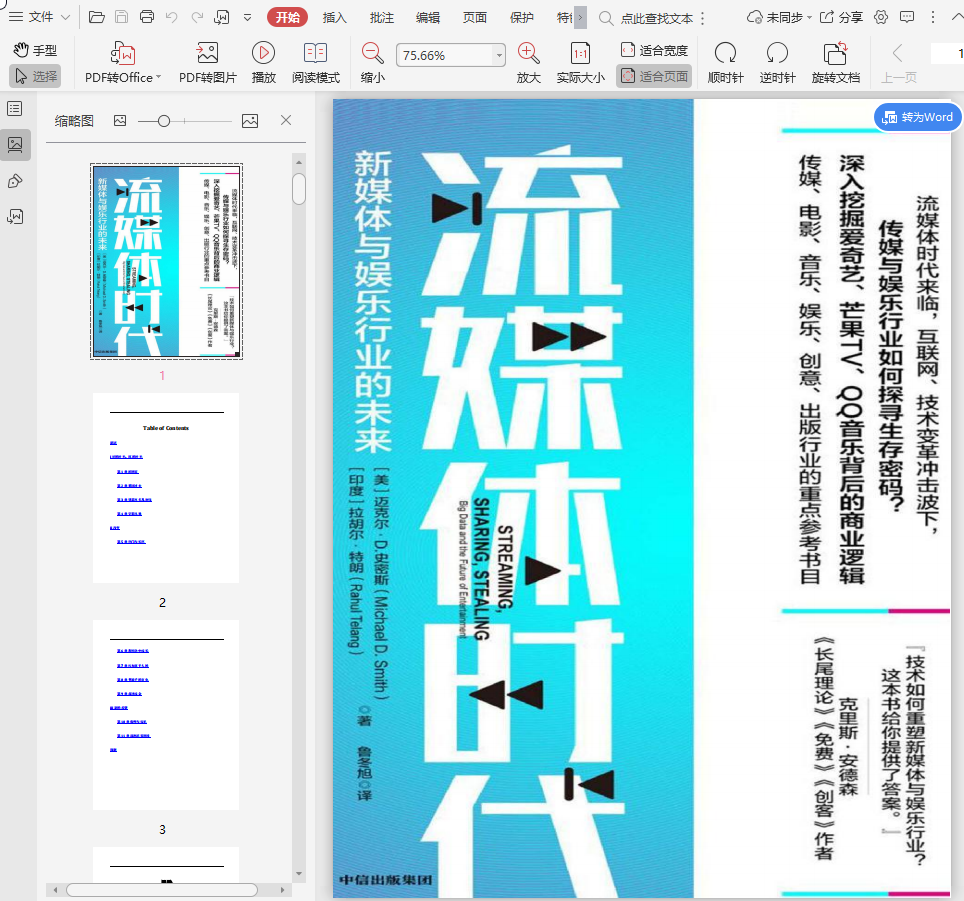Set 实际大小 actual size view
The width and height of the screenshot is (964, 901).
[580, 63]
